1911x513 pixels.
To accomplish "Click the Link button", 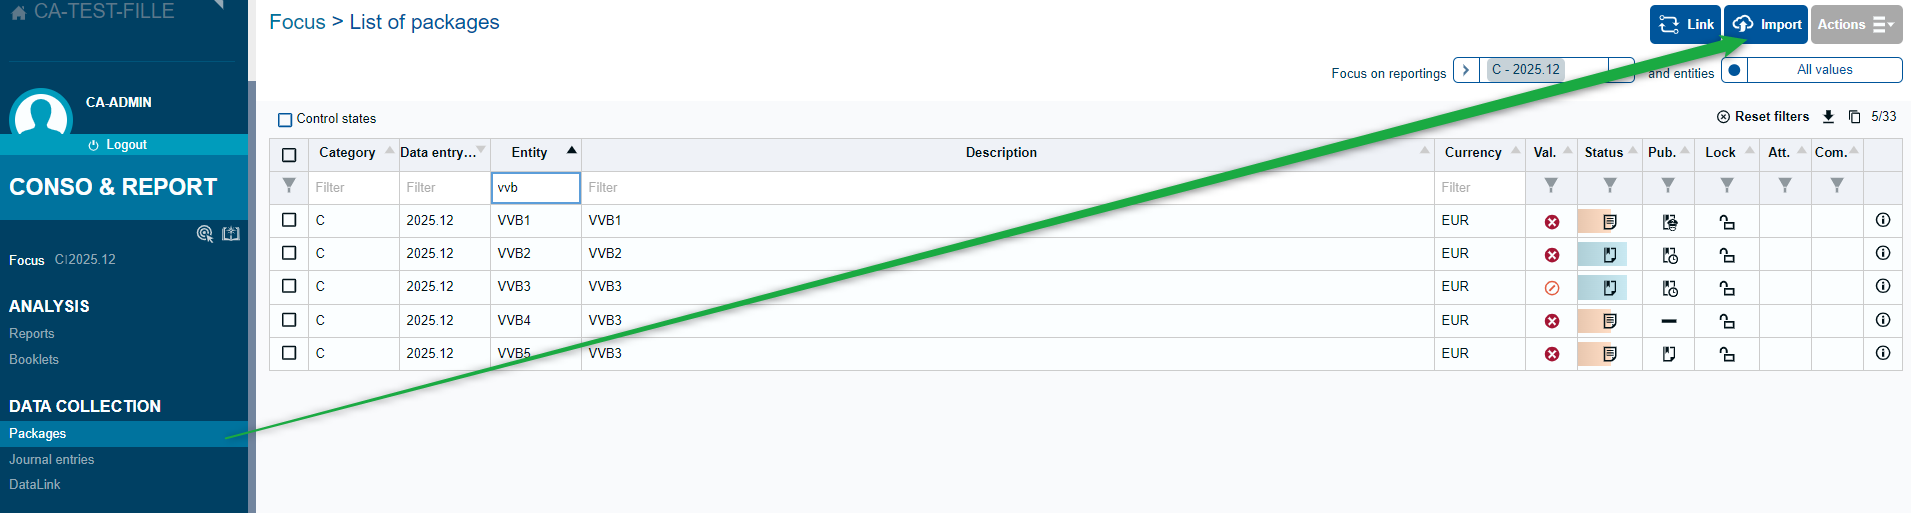I will 1685,24.
